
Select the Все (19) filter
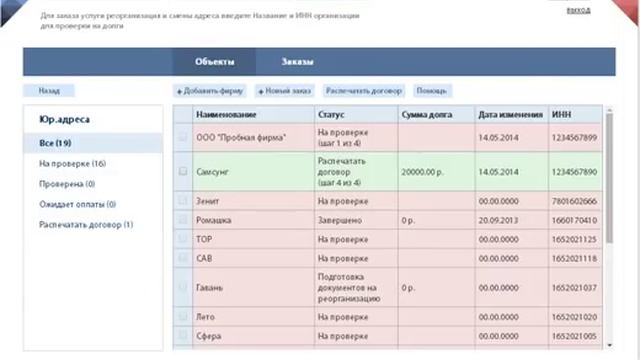[x=93, y=143]
